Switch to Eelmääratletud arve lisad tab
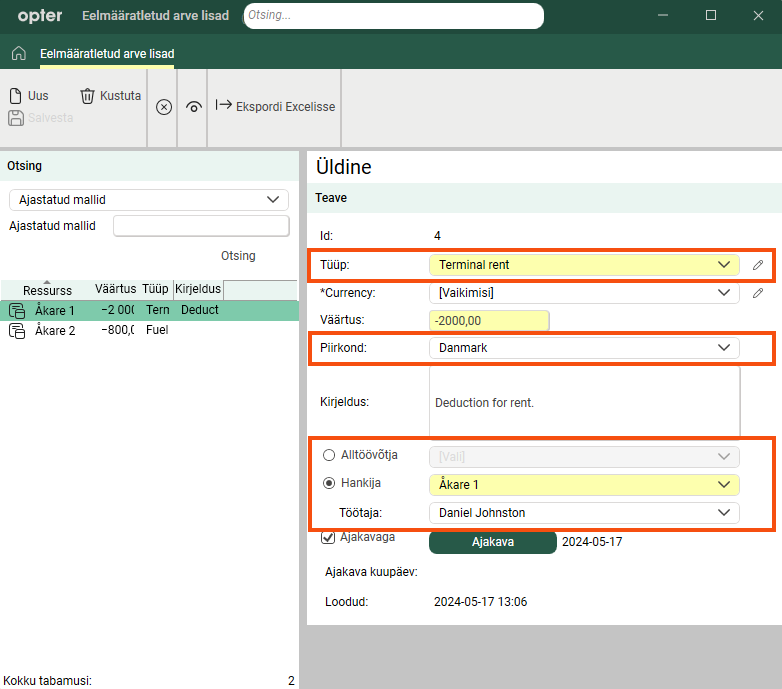 pos(107,53)
